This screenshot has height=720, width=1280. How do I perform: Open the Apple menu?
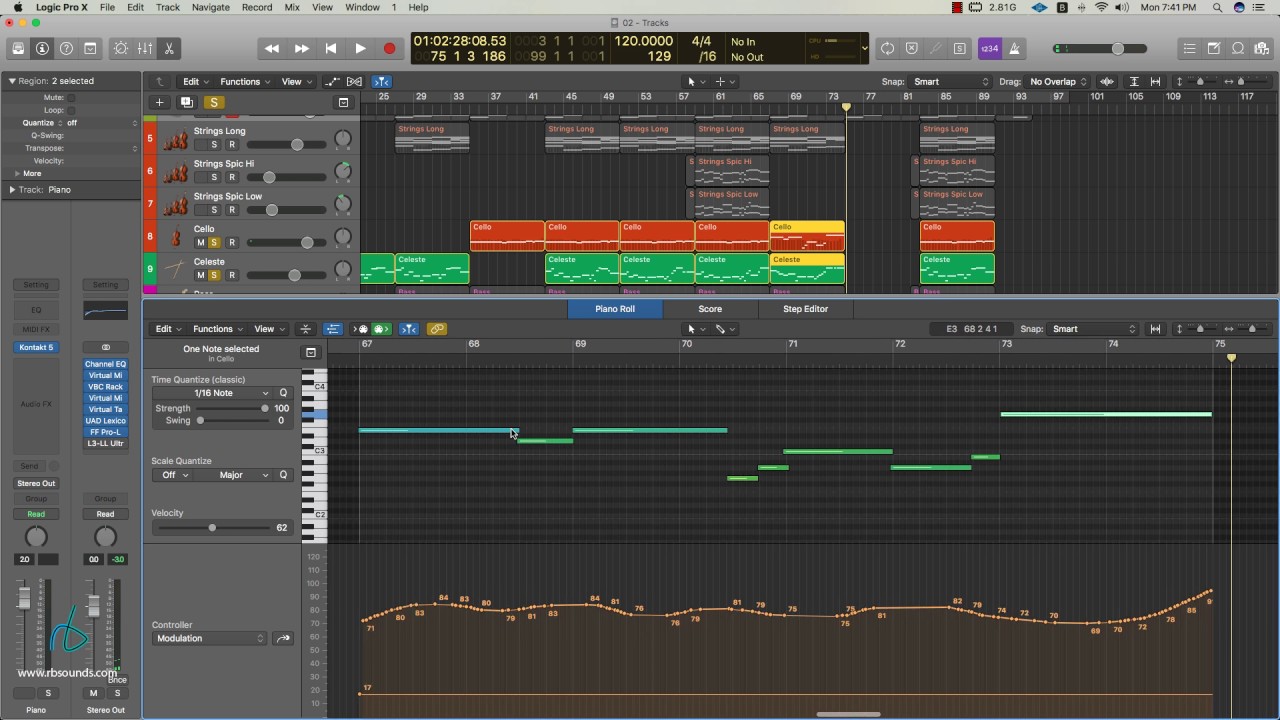coord(17,7)
